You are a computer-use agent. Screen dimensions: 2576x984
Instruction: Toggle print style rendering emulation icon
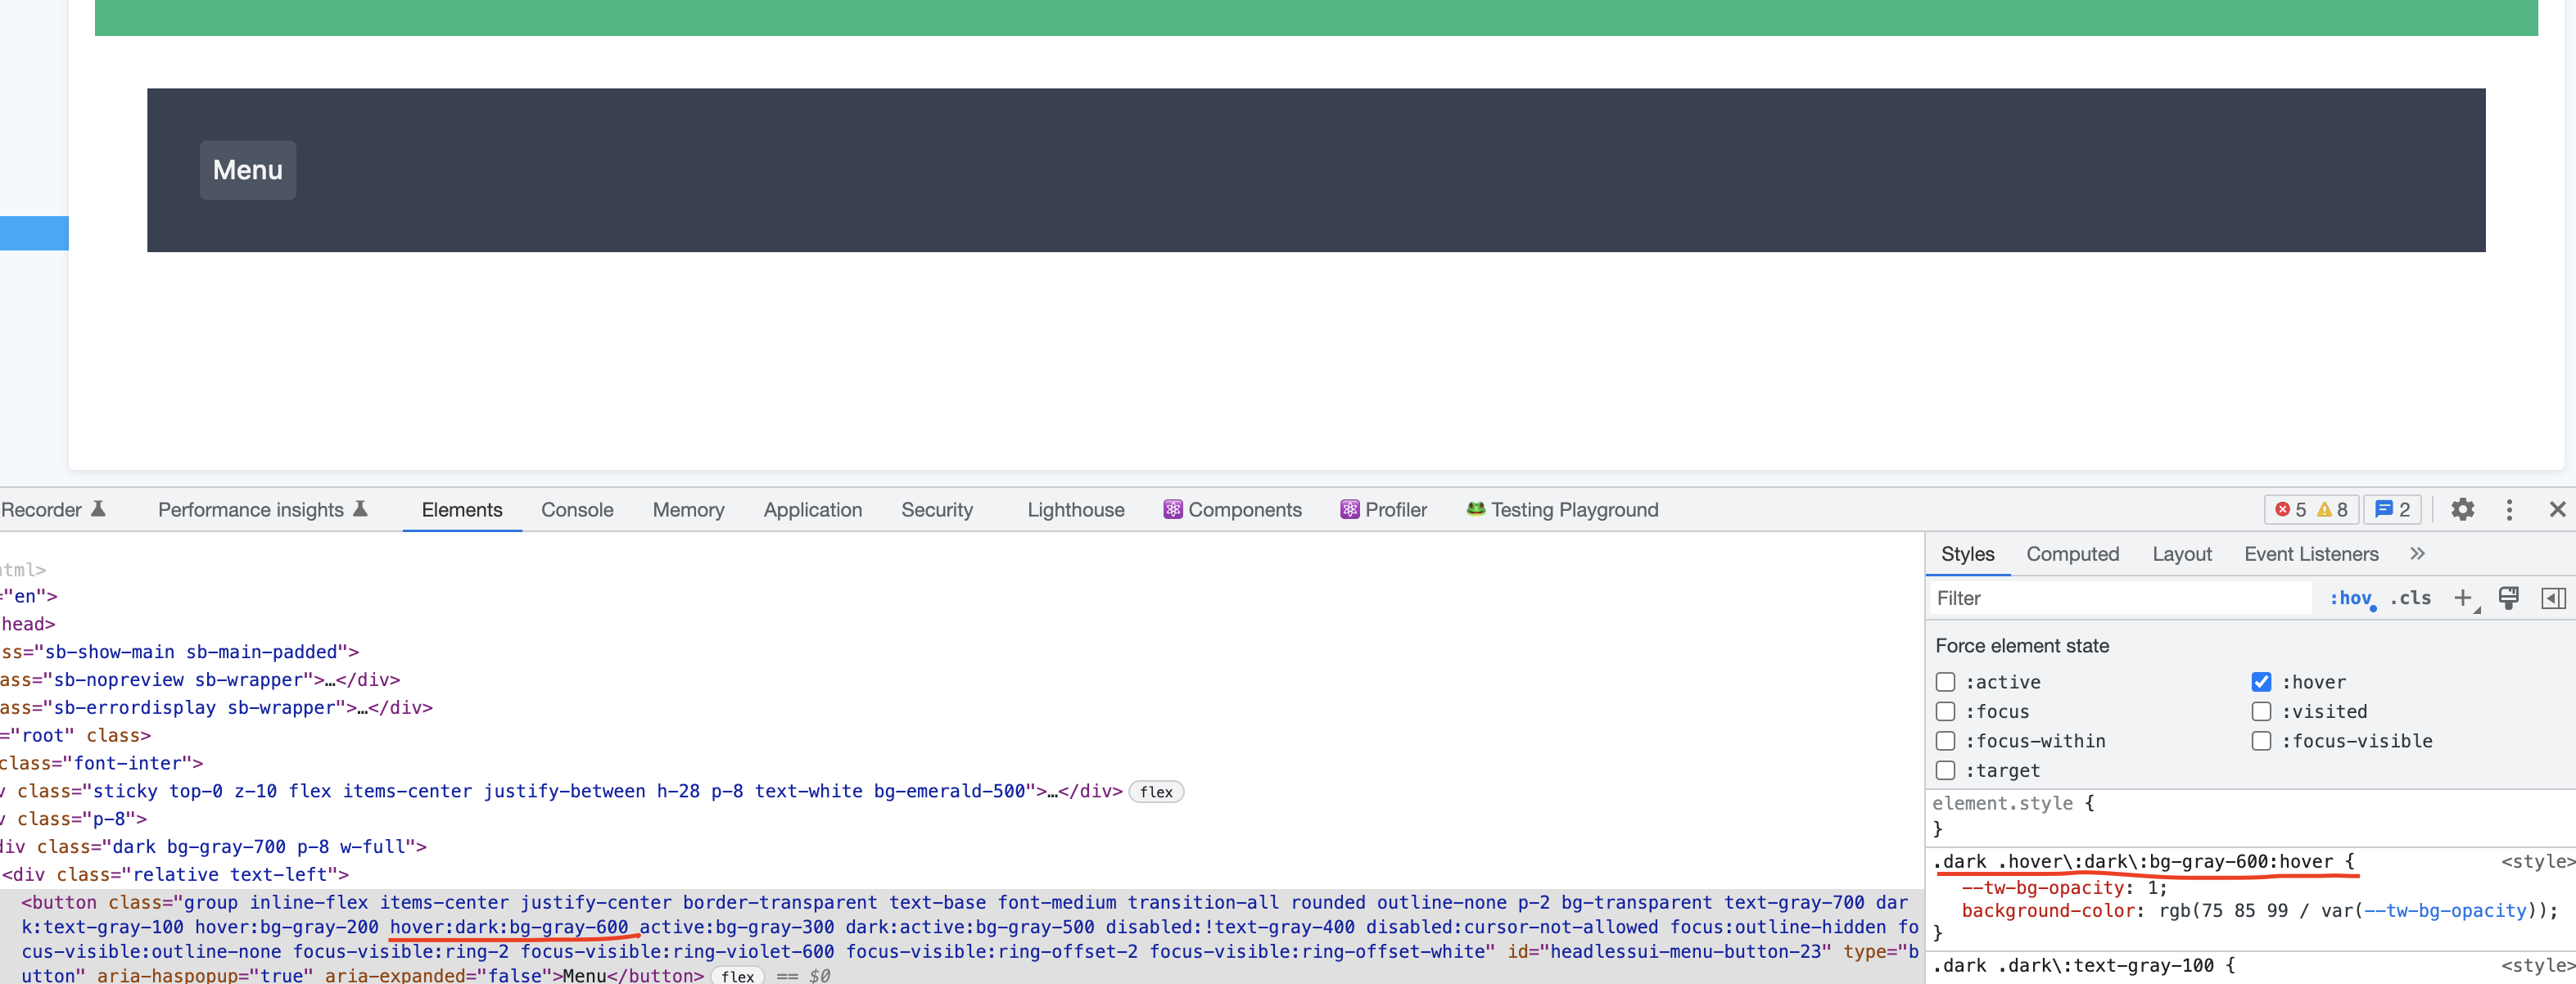pos(2508,597)
